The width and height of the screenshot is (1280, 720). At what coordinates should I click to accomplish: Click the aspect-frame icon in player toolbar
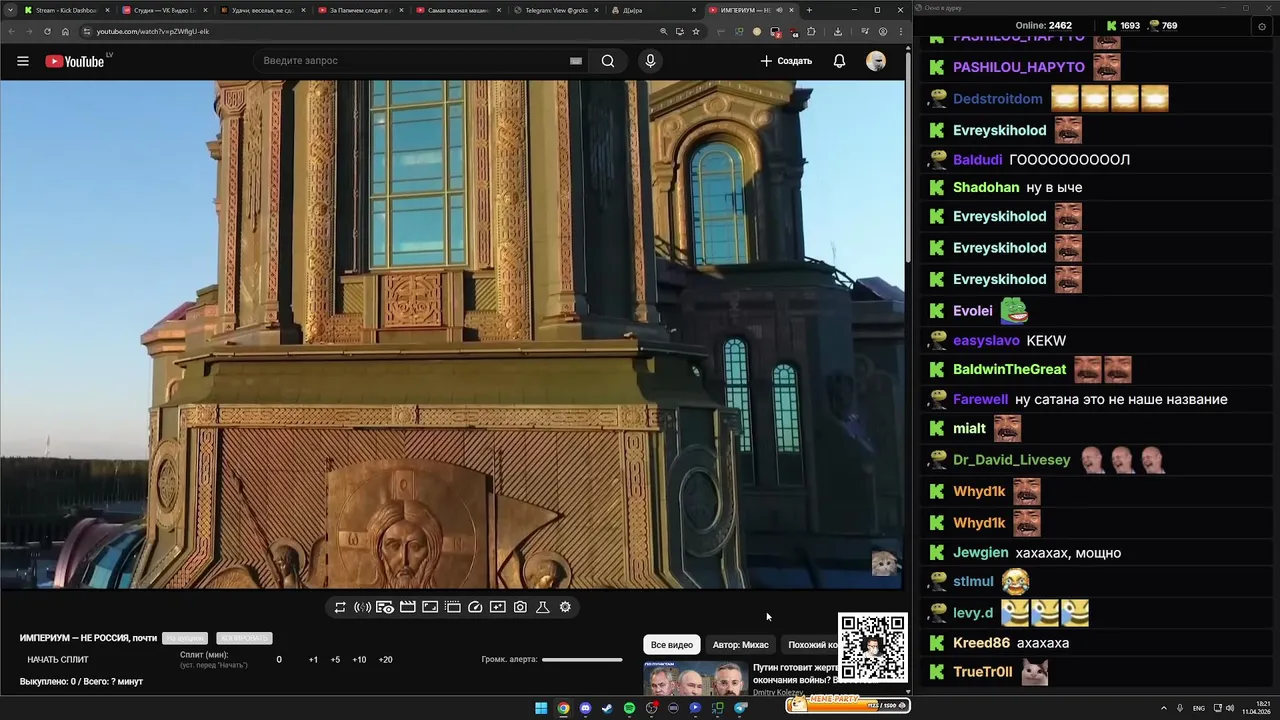[x=430, y=607]
